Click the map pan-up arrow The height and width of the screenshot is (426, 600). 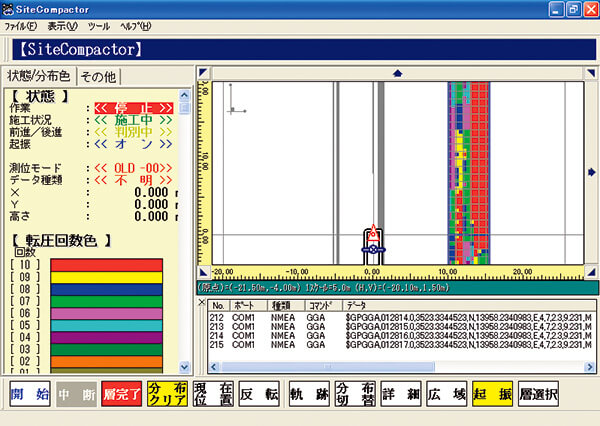(398, 73)
